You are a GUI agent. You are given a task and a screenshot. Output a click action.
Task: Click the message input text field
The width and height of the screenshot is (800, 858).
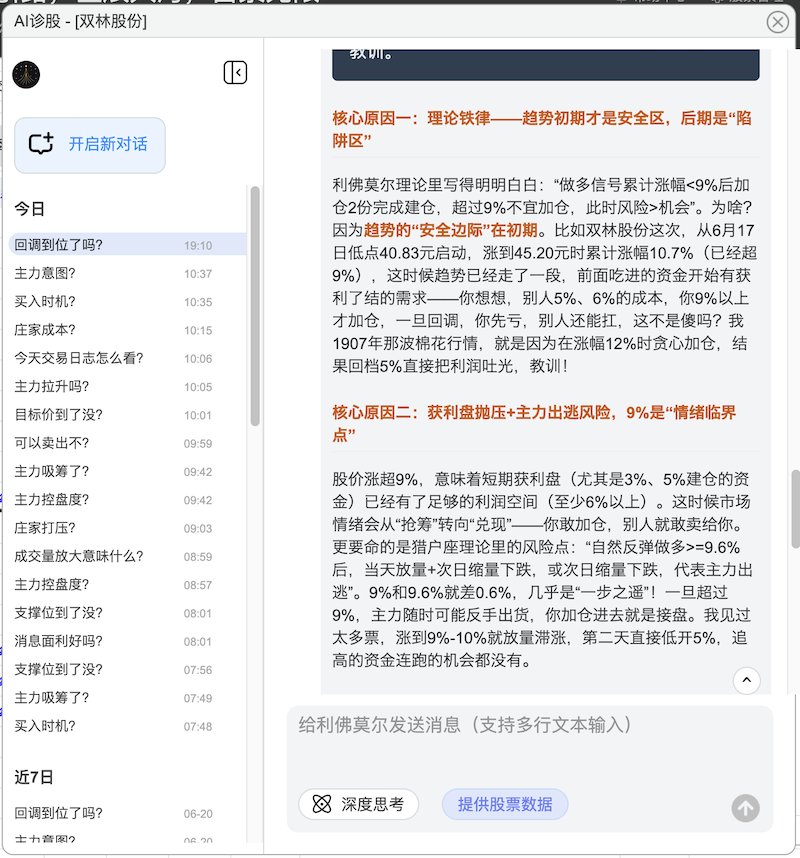(x=529, y=745)
